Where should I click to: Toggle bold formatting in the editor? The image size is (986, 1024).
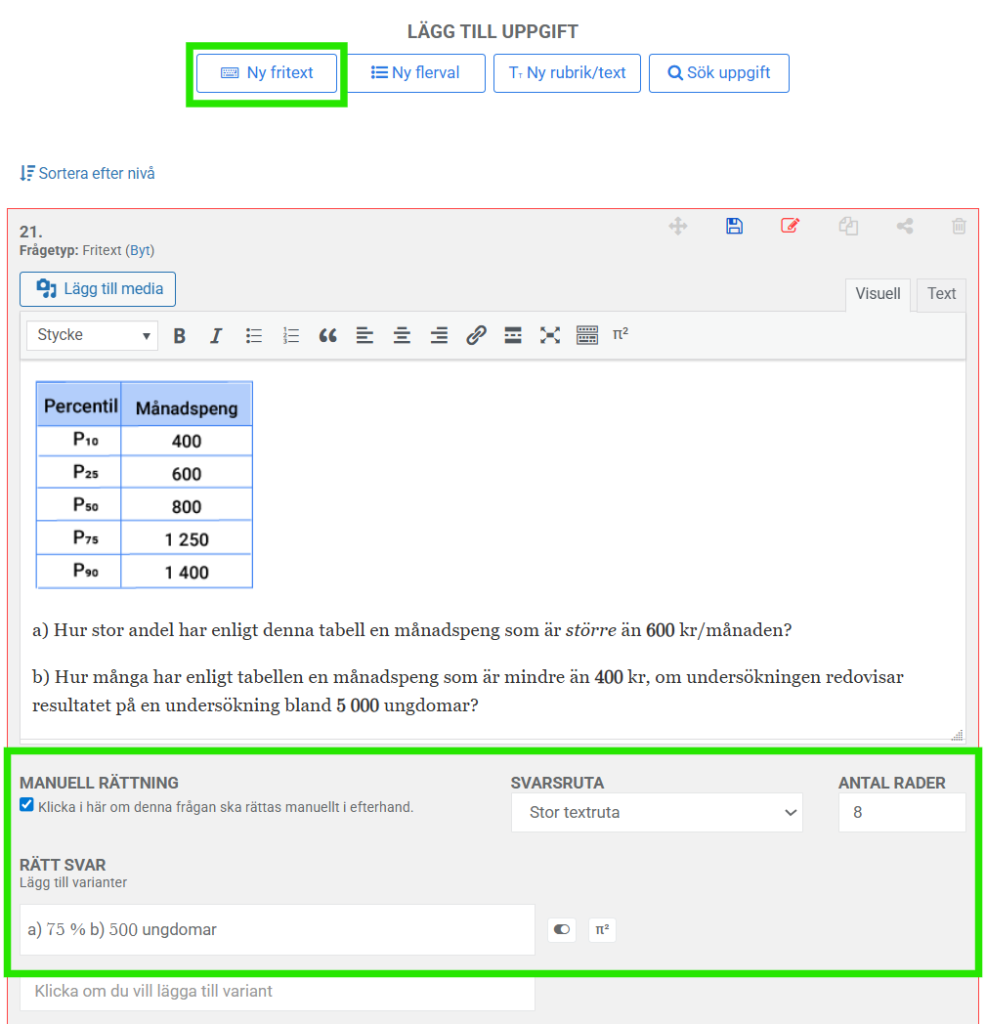pos(179,336)
